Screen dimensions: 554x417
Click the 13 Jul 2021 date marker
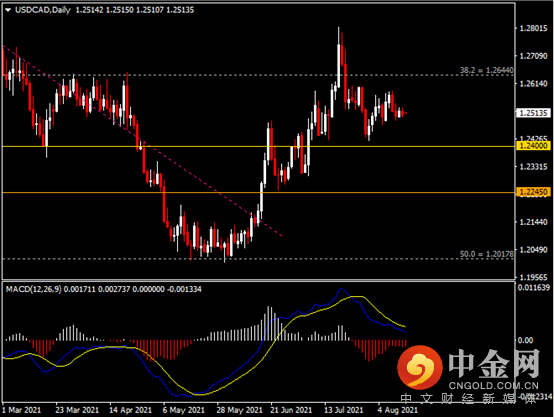[343, 410]
